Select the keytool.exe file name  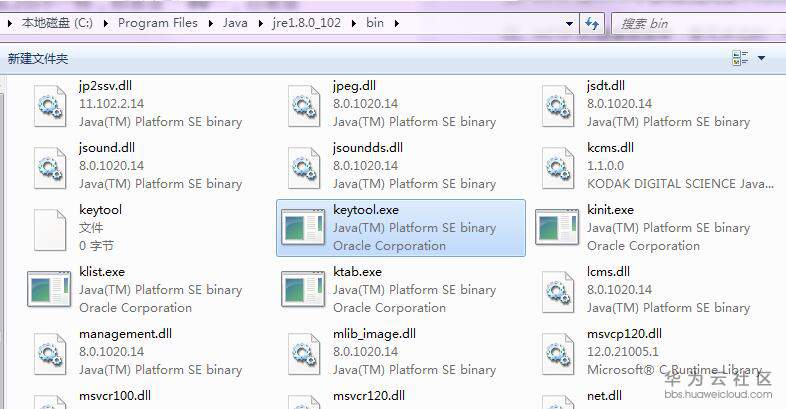coord(366,210)
